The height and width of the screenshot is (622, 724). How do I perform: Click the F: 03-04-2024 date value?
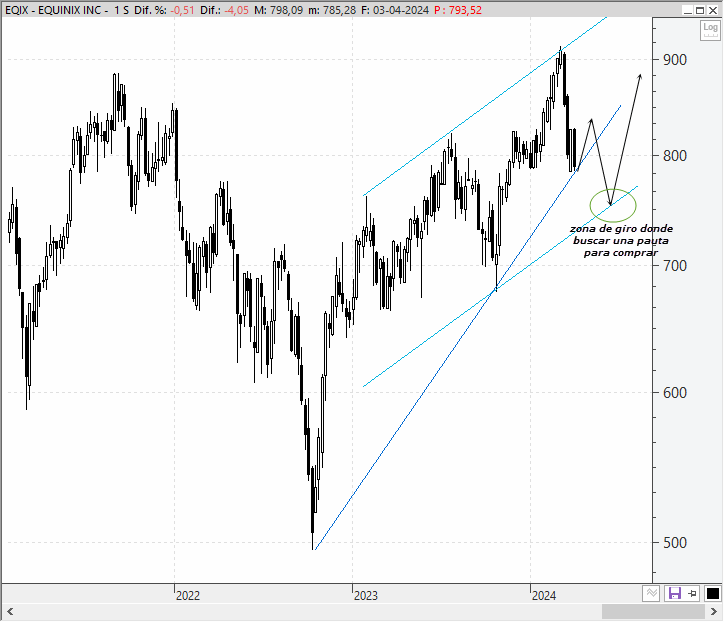tap(395, 10)
